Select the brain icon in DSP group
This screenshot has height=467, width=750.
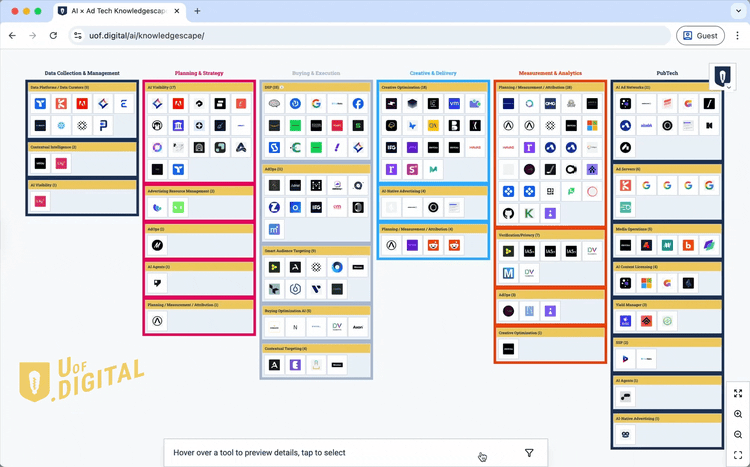point(274,103)
